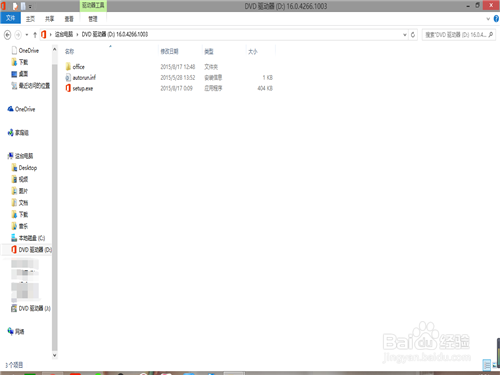The image size is (500, 375).
Task: Expand the chevron before 这台电脑 breadcrumb
Action: click(x=51, y=35)
